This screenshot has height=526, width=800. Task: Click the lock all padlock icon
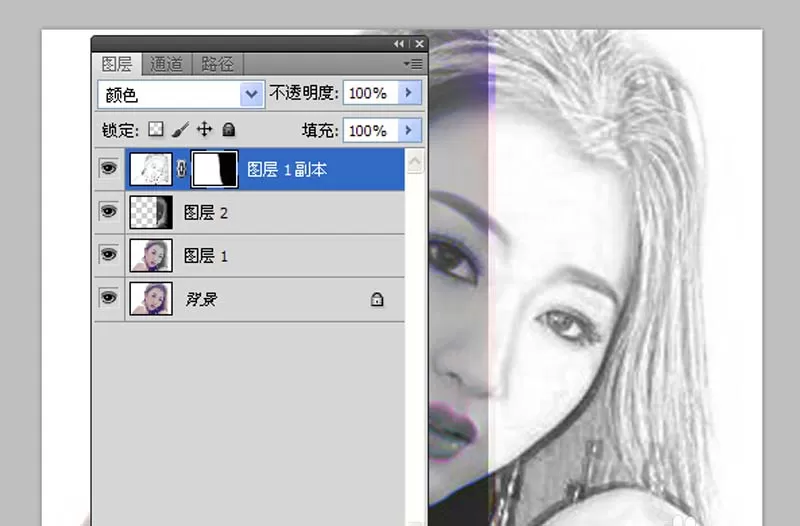pos(229,130)
